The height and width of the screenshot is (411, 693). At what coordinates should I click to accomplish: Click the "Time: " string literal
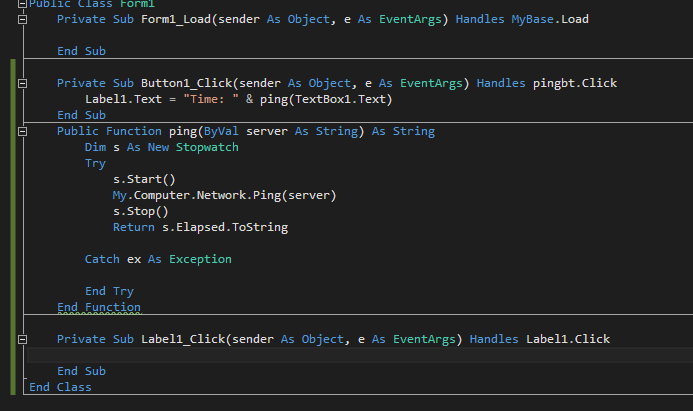[x=211, y=99]
